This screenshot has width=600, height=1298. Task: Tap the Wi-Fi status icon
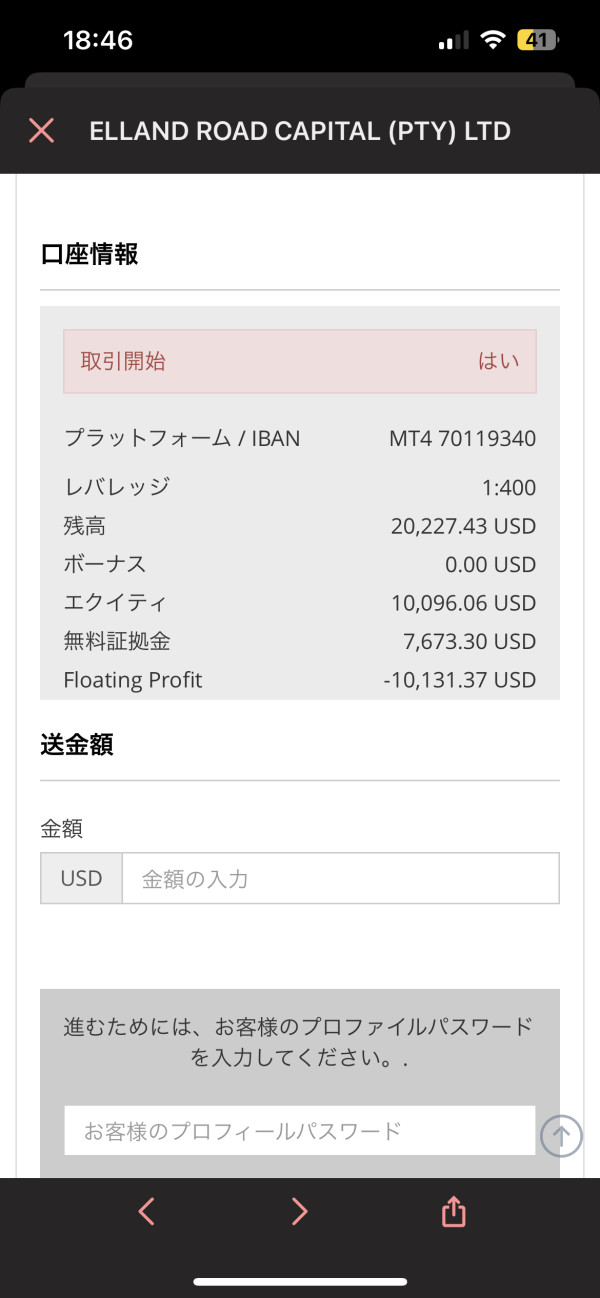click(492, 40)
